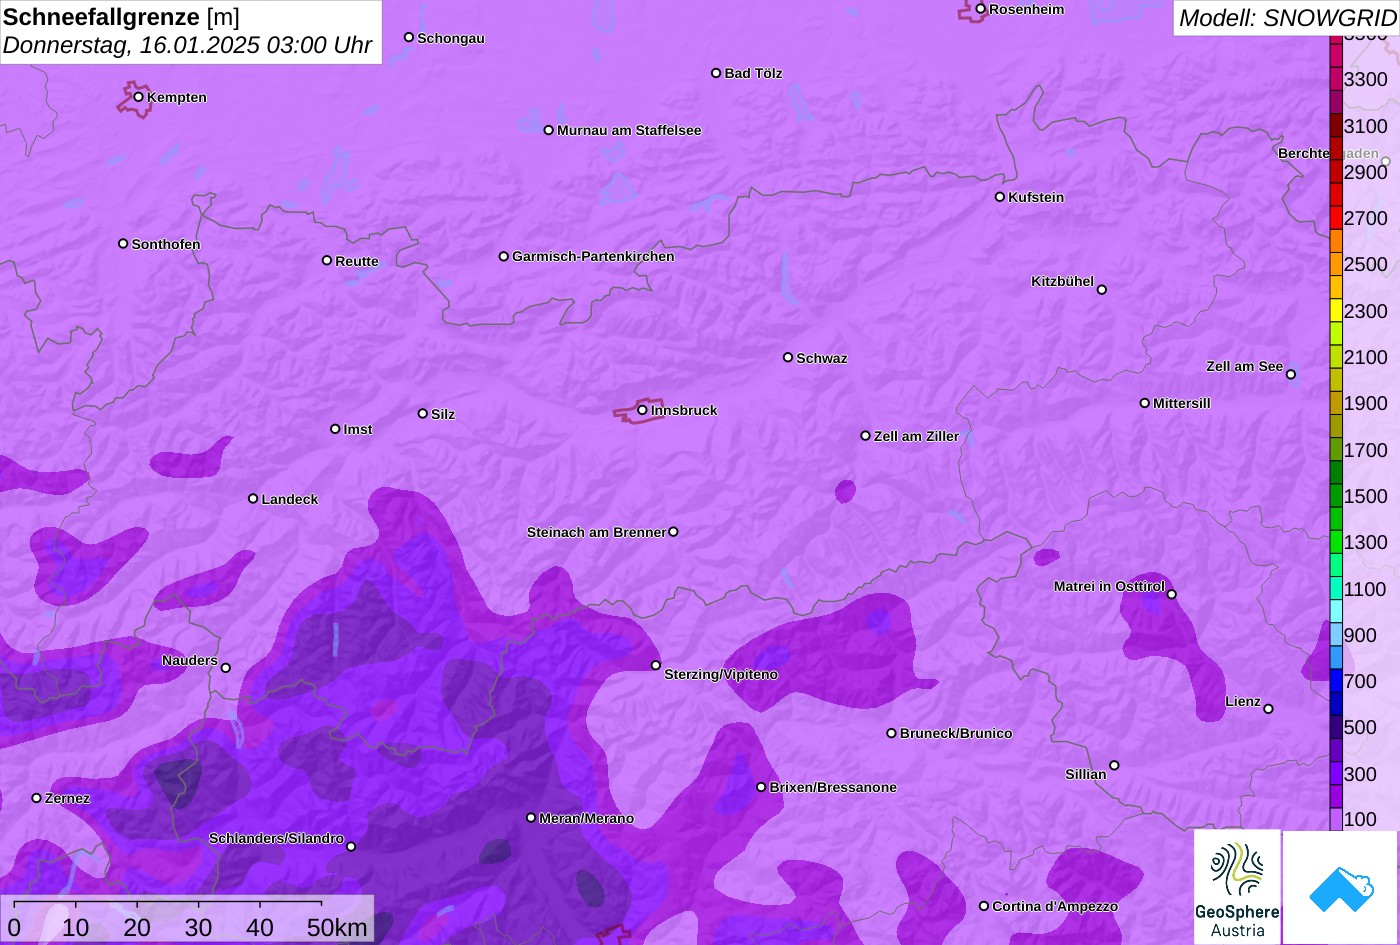Select the Brixen/Bressanone label
The height and width of the screenshot is (945, 1400).
[833, 788]
